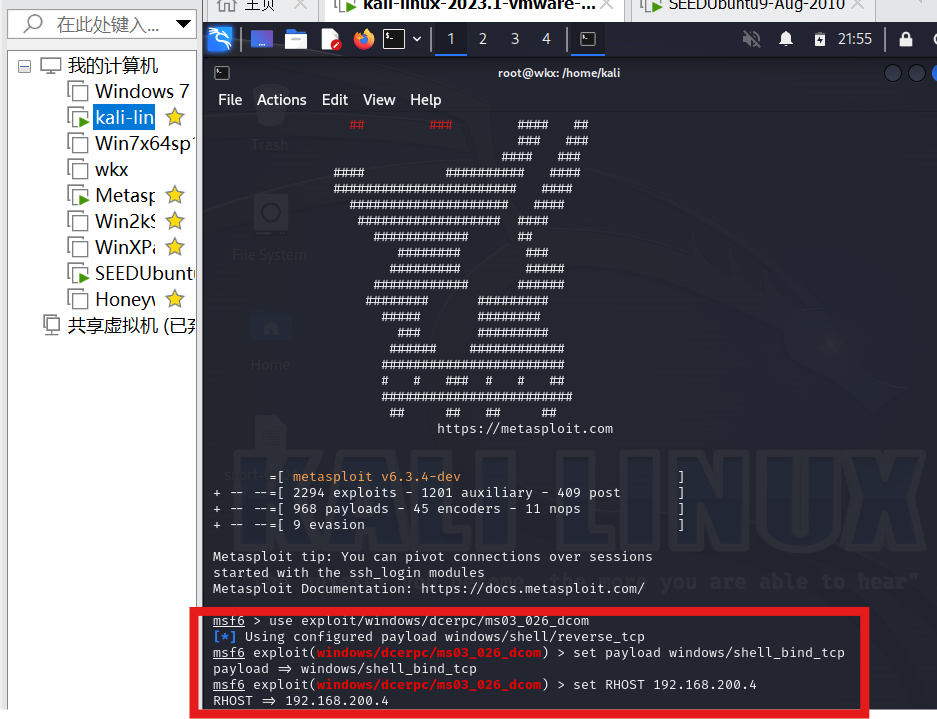
Task: Click the first dark circle window button
Action: tap(892, 73)
